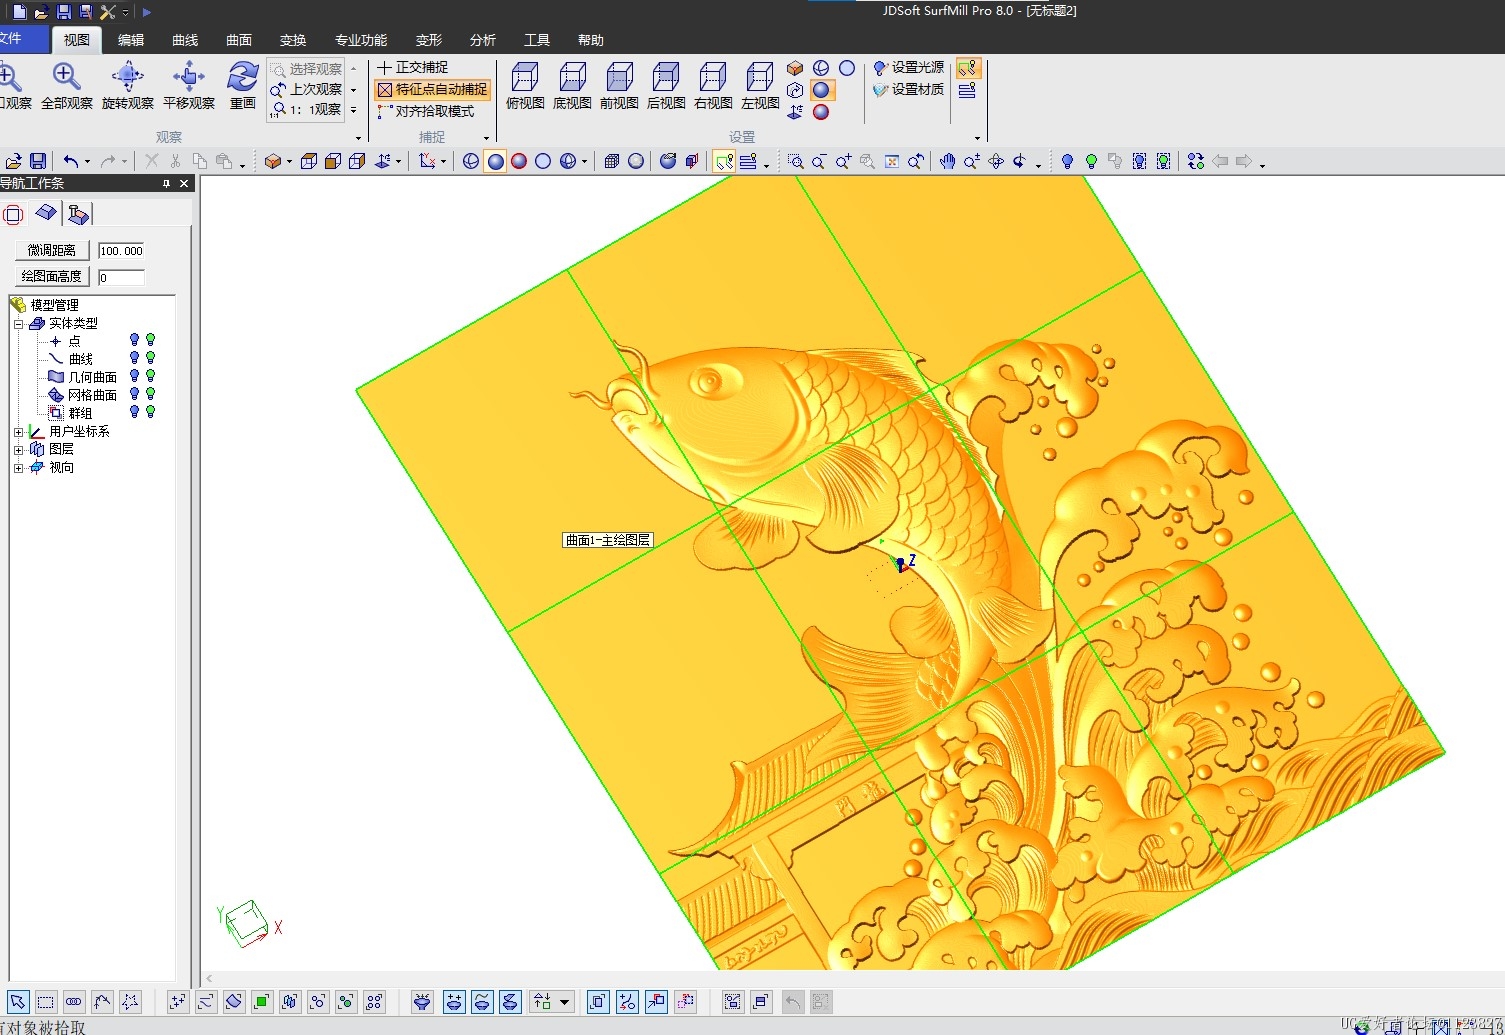Open the 2D drawing navigation tab icon
Screen dimensions: 1505x1035
click(13, 213)
